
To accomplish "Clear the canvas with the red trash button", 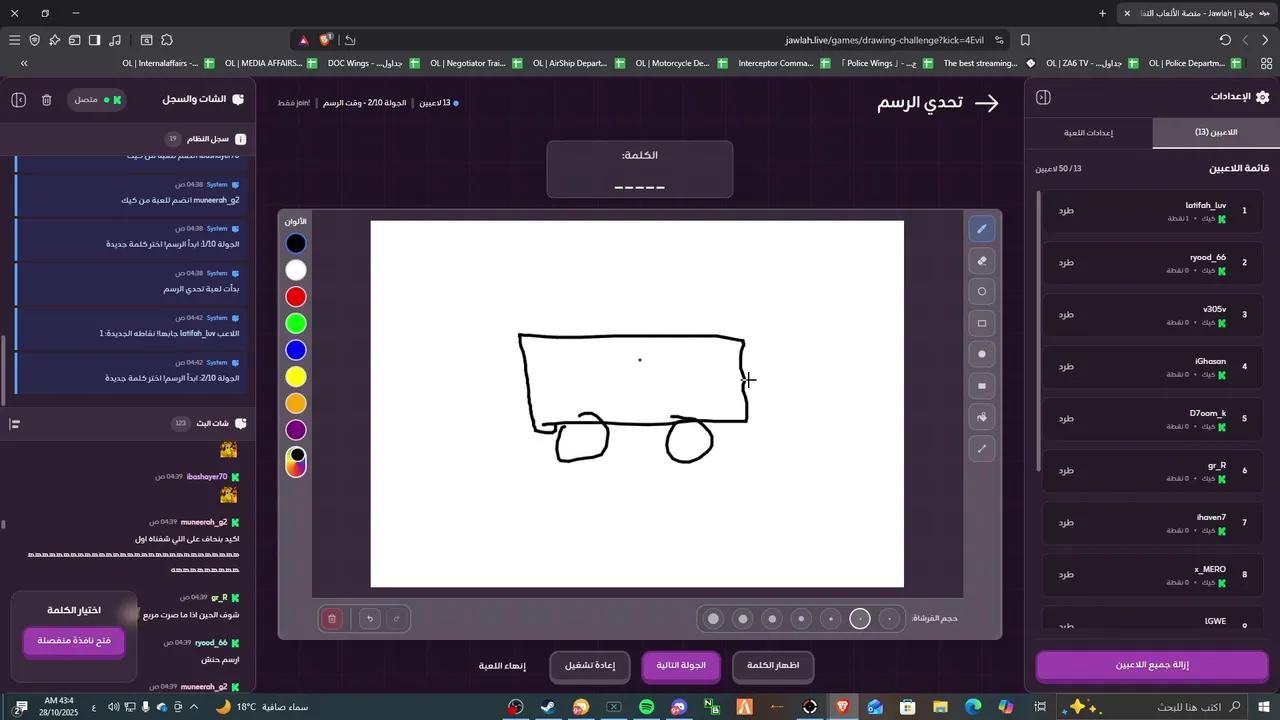I will [332, 619].
